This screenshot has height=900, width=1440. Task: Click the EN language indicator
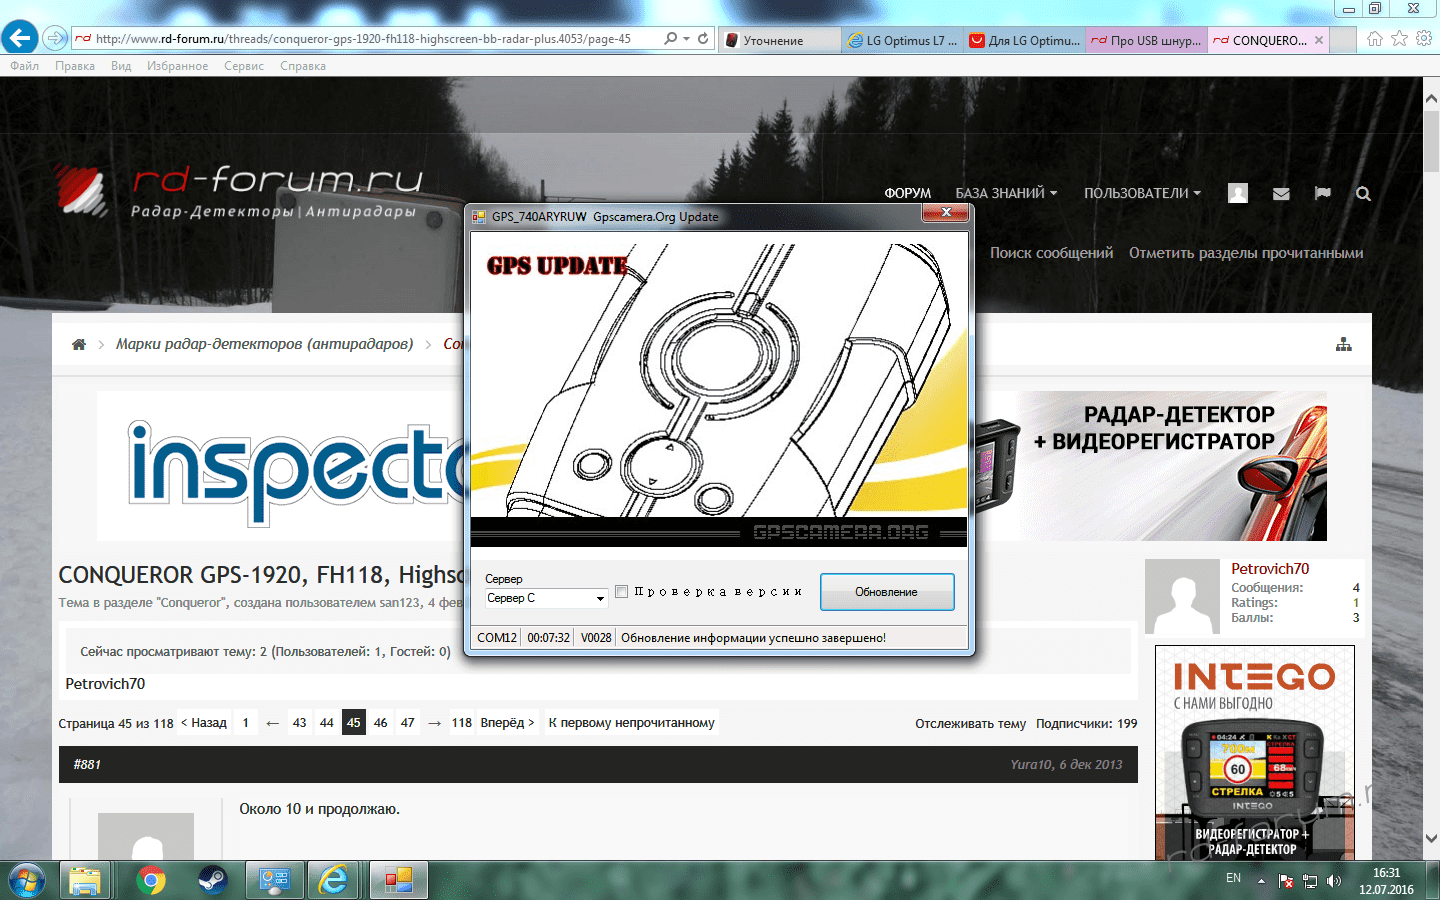(1233, 878)
